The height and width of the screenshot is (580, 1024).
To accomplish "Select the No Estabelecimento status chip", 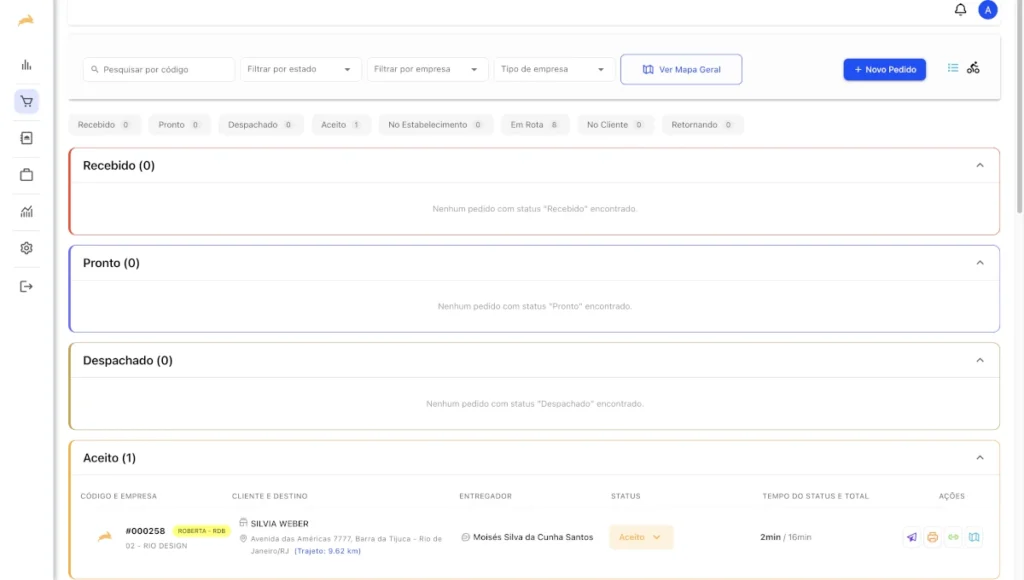I will pos(436,125).
